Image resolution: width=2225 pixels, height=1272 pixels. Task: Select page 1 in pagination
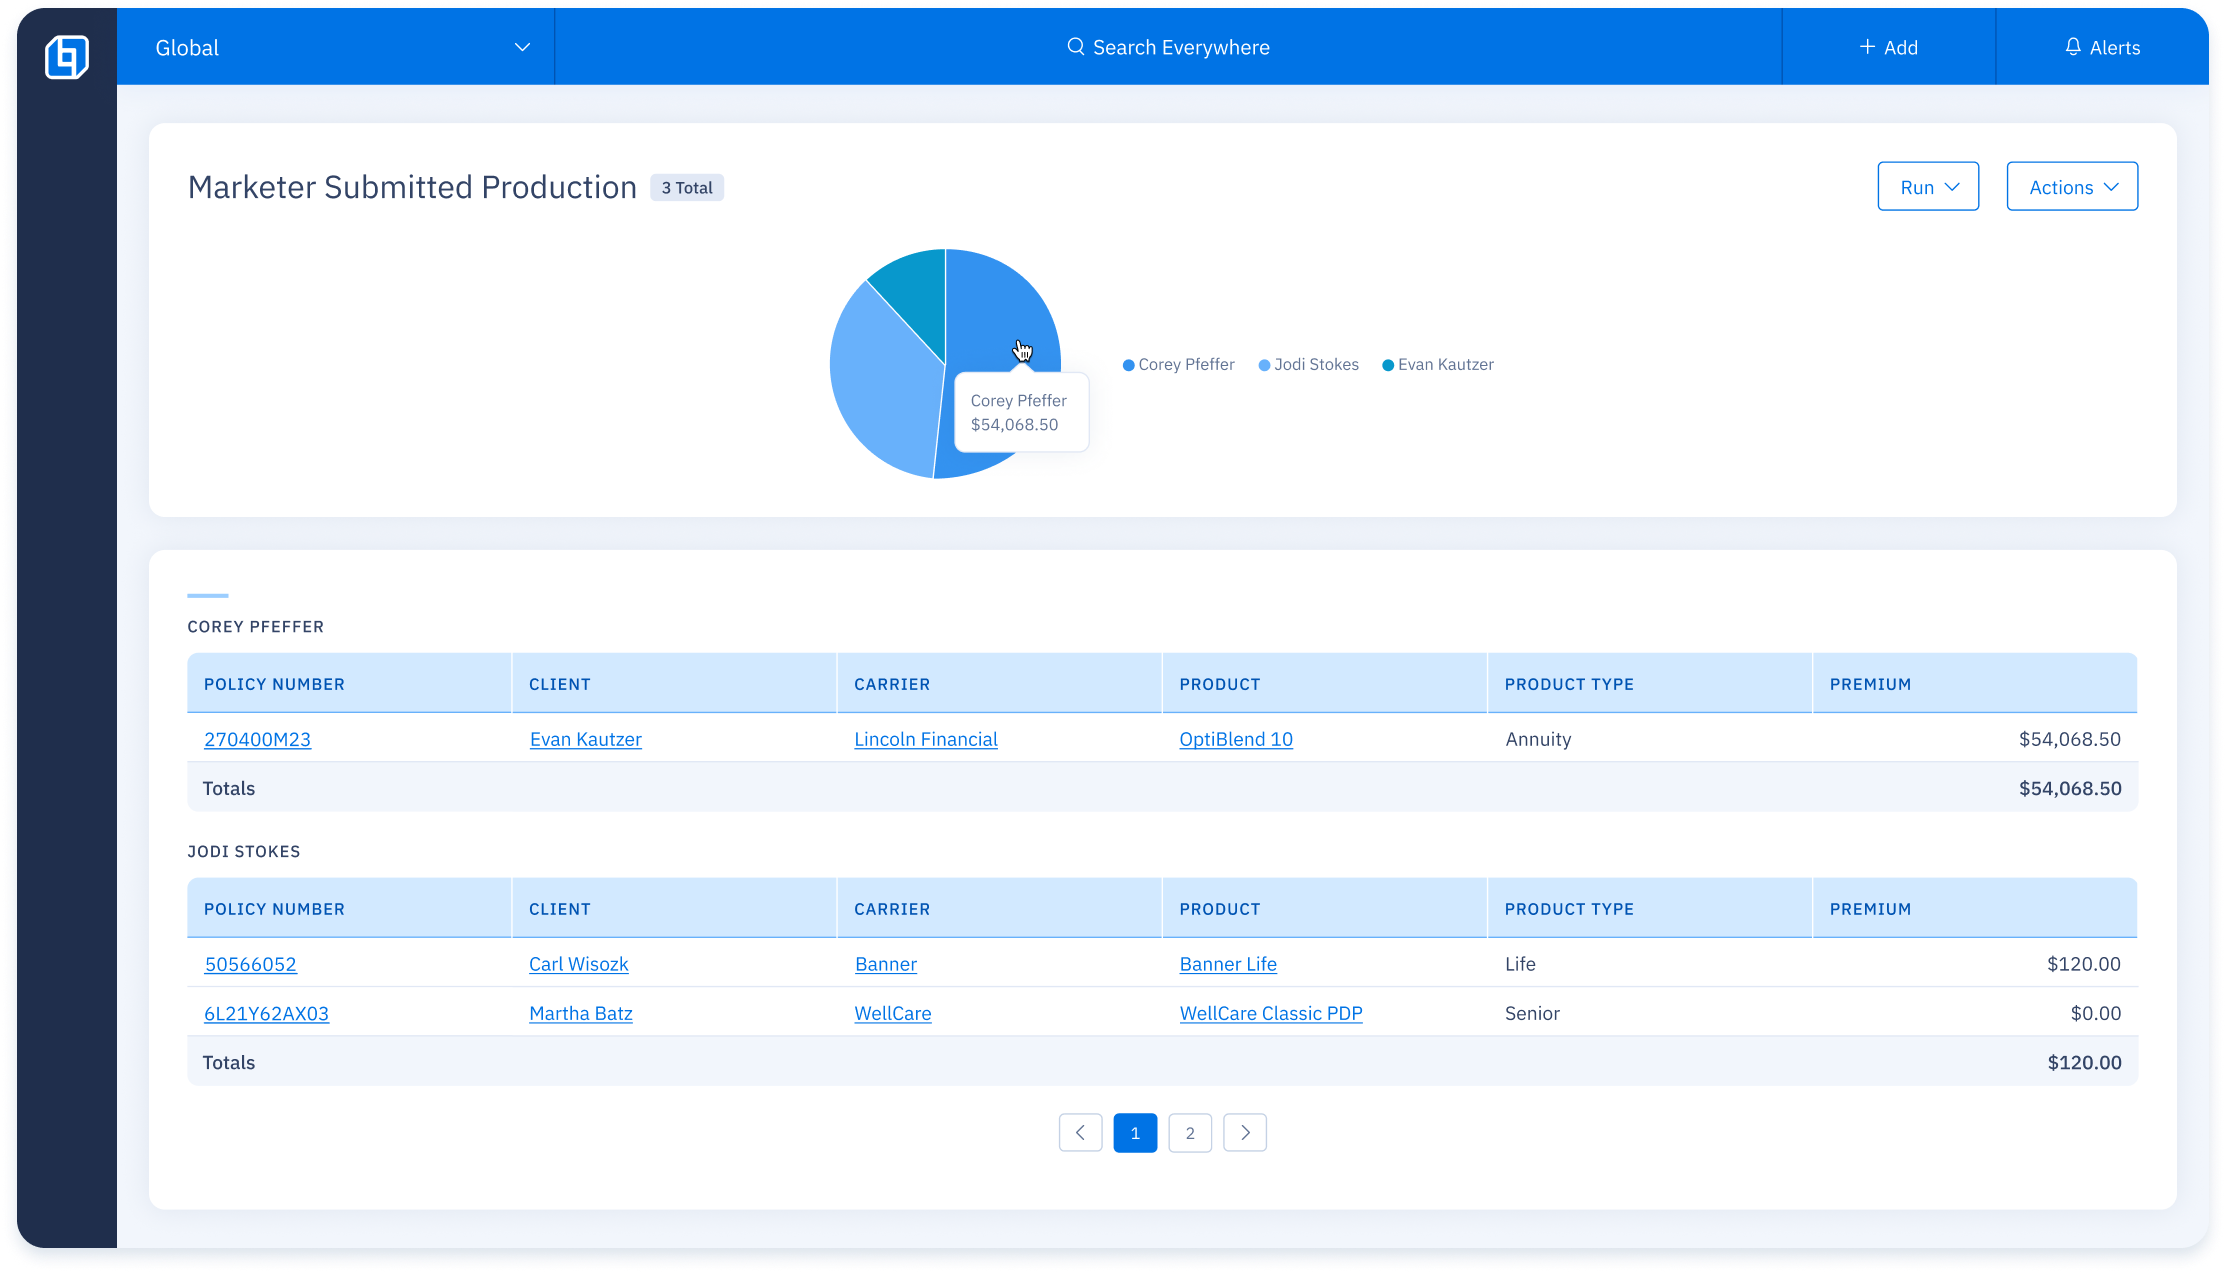(1135, 1133)
